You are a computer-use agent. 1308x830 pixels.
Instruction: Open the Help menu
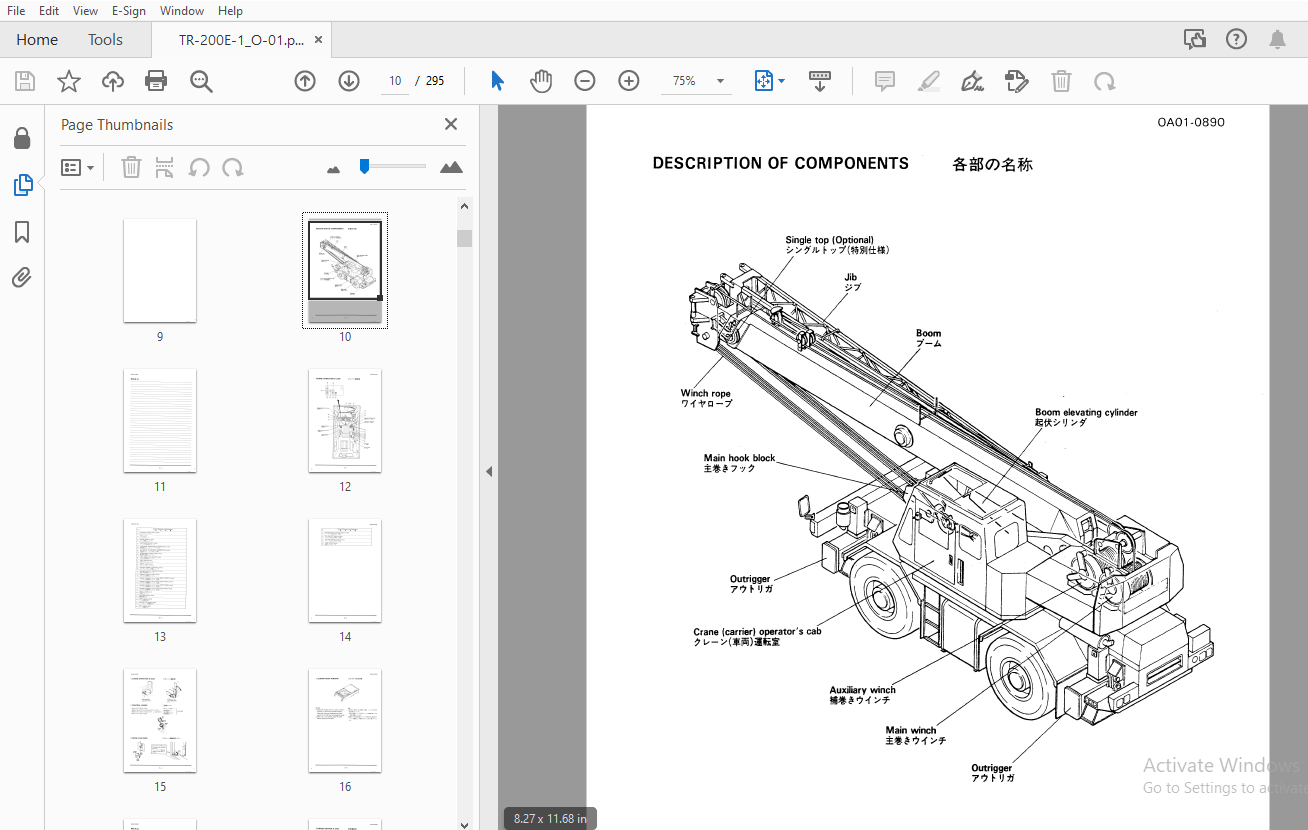(x=230, y=11)
